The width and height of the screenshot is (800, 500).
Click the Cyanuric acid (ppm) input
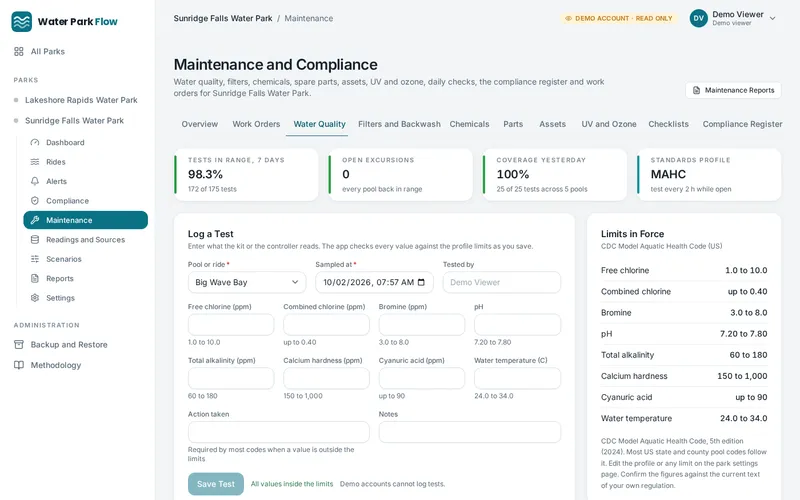point(422,379)
